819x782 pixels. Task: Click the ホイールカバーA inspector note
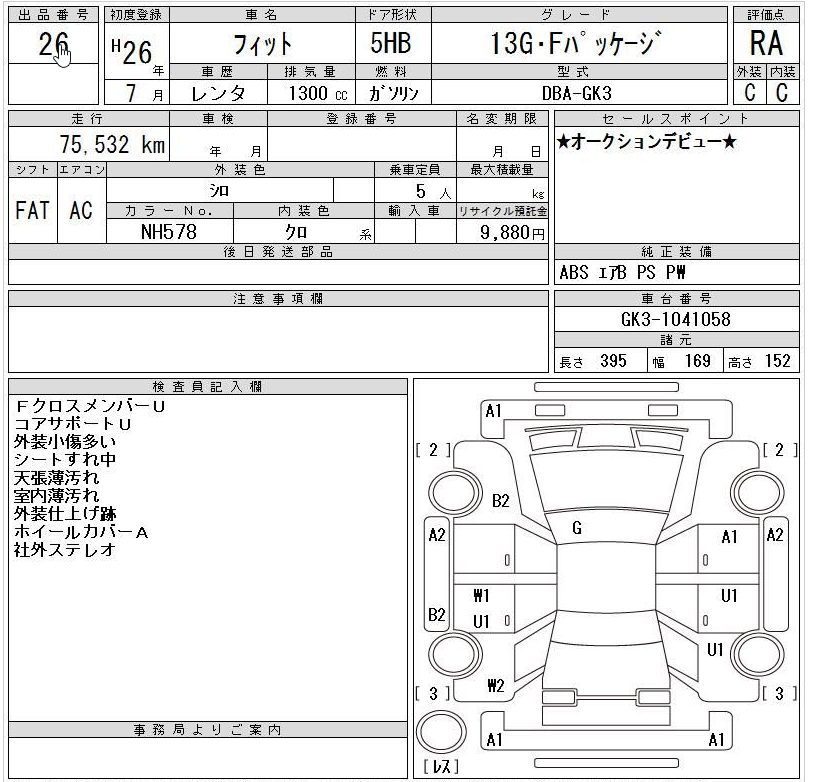81,532
